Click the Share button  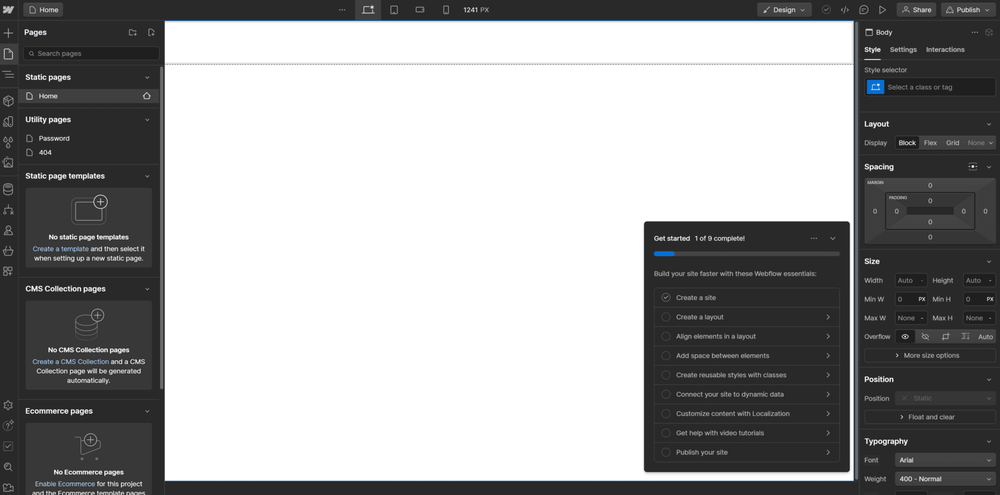point(916,10)
